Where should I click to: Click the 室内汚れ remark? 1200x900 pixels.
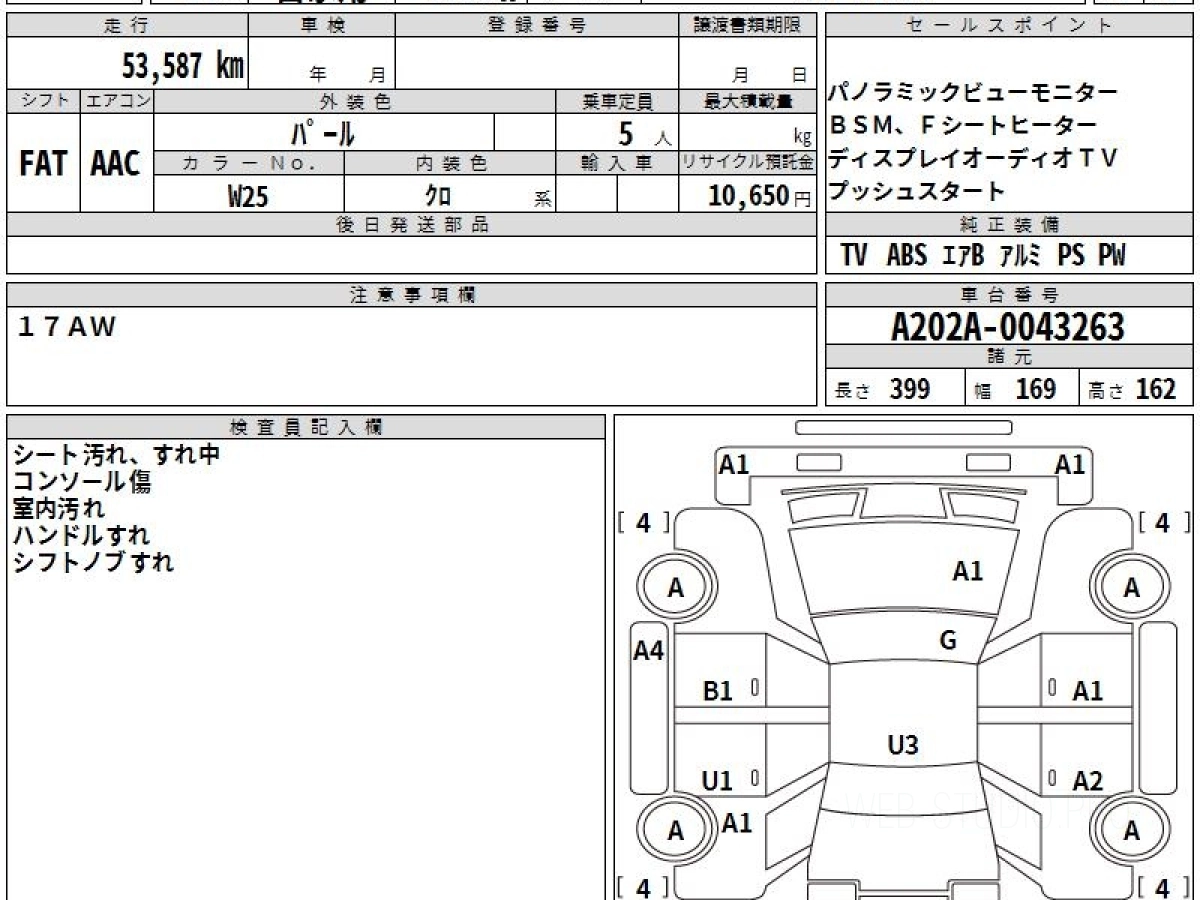[58, 509]
